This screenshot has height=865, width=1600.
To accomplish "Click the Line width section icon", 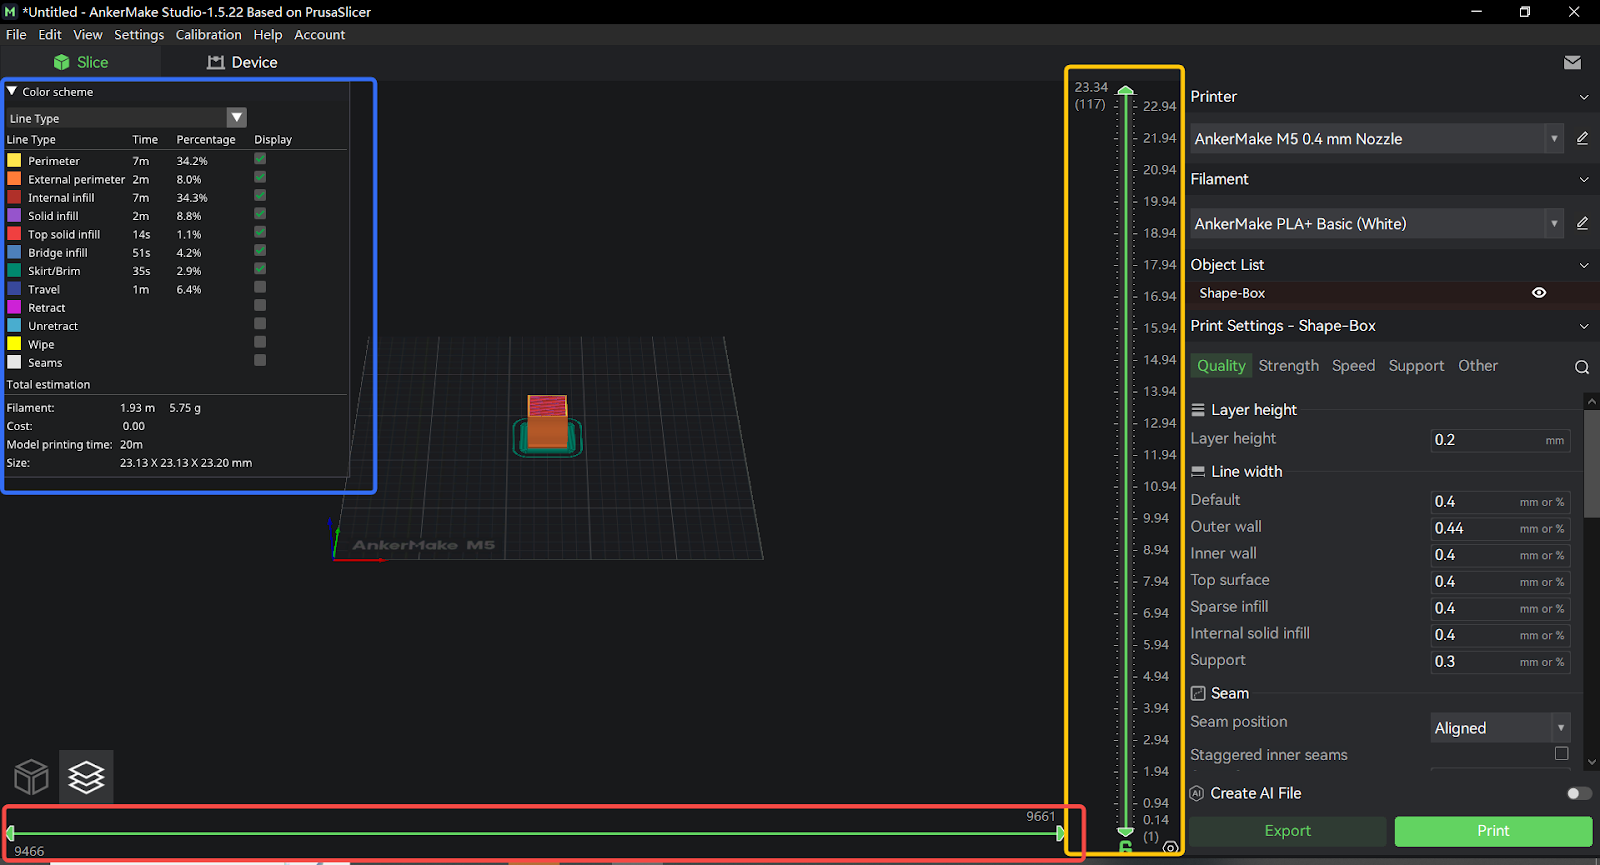I will click(1198, 472).
